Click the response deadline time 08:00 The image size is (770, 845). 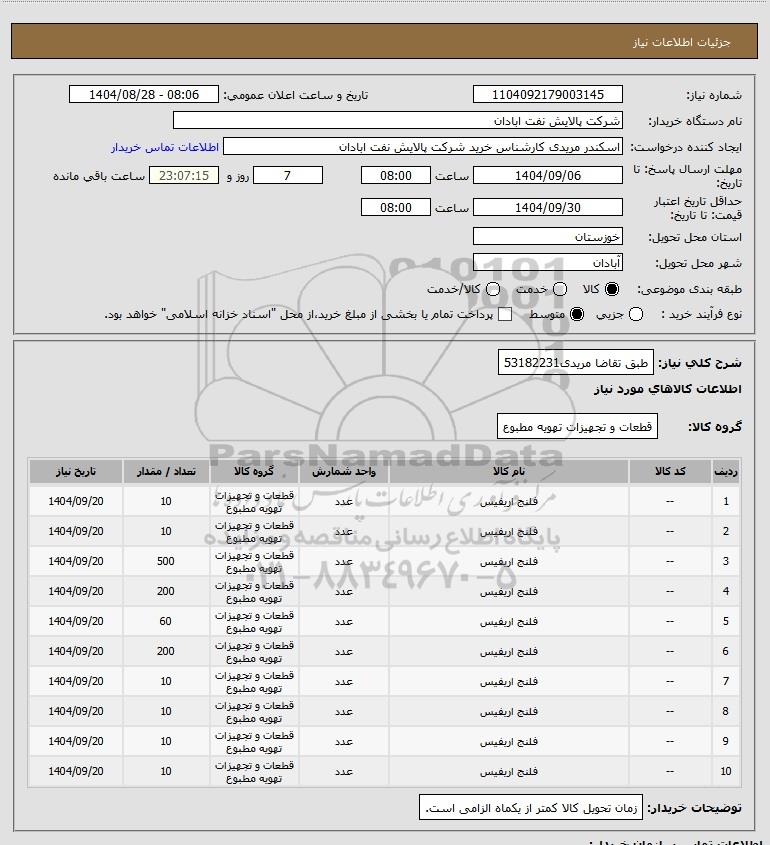click(x=396, y=175)
